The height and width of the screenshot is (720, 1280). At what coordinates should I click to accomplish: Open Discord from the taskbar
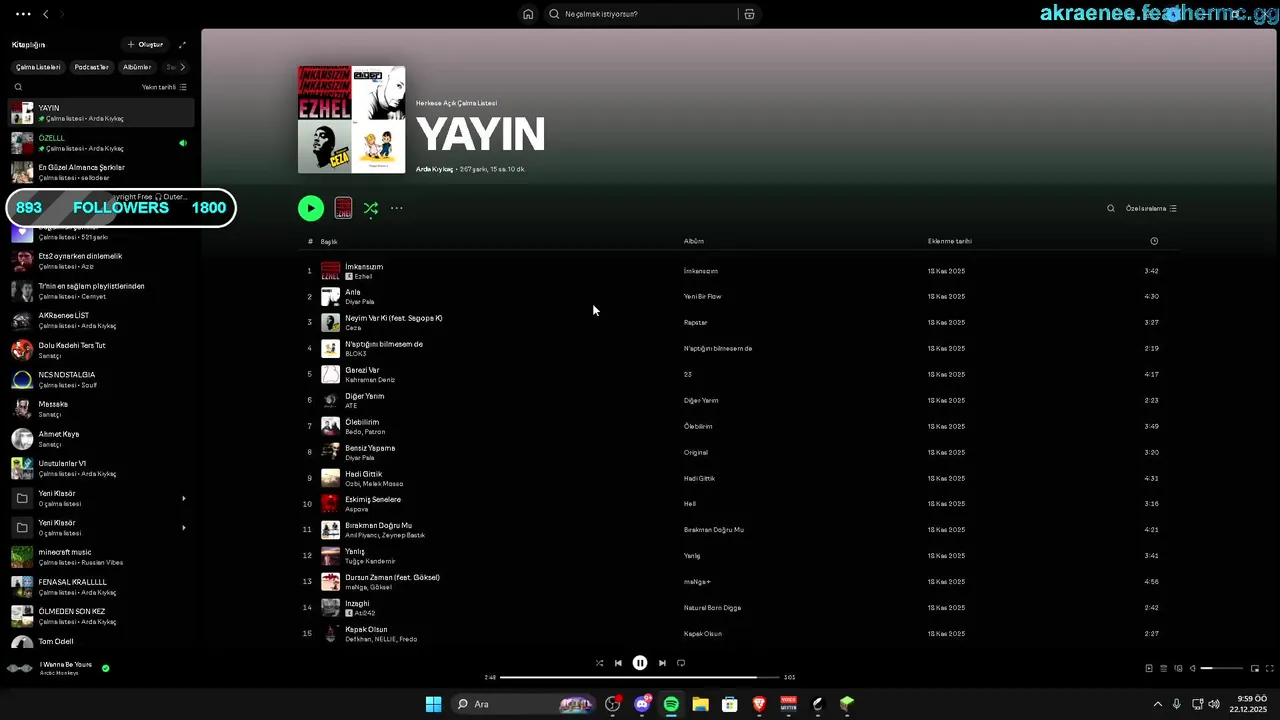(642, 704)
